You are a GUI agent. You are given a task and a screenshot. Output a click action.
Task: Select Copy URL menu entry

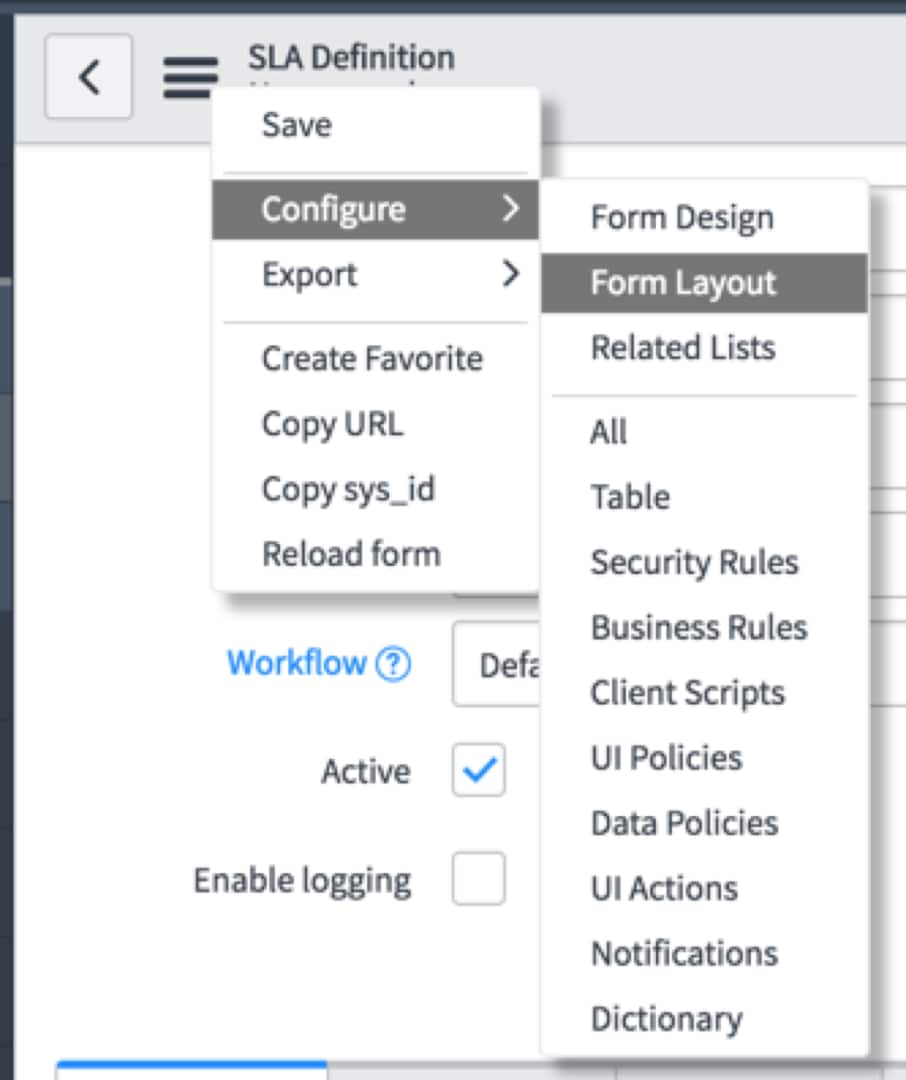[x=375, y=424]
